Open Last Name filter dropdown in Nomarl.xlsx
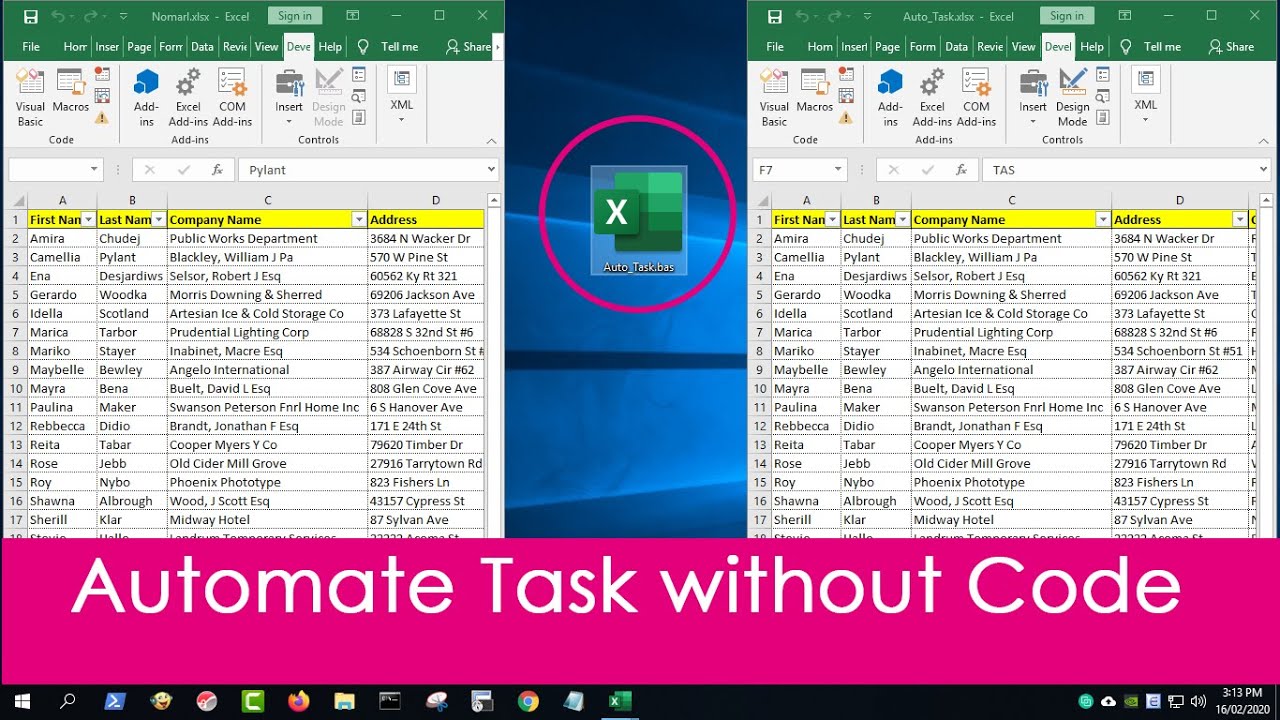 pos(158,219)
